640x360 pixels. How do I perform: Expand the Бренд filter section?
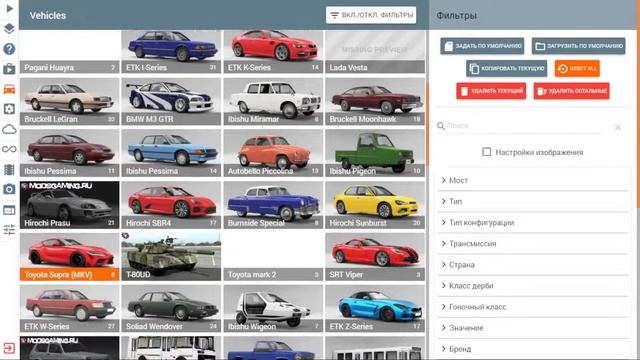[533, 349]
